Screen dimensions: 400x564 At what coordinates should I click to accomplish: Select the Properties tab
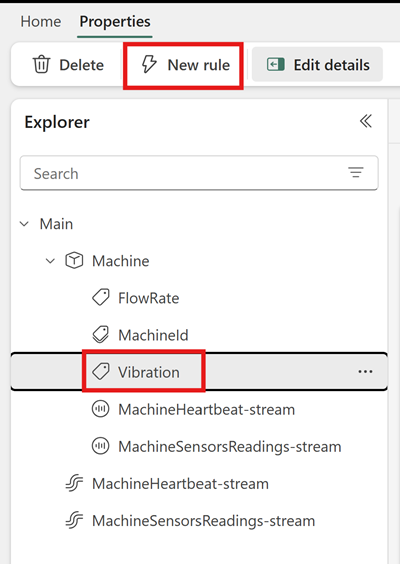click(115, 22)
